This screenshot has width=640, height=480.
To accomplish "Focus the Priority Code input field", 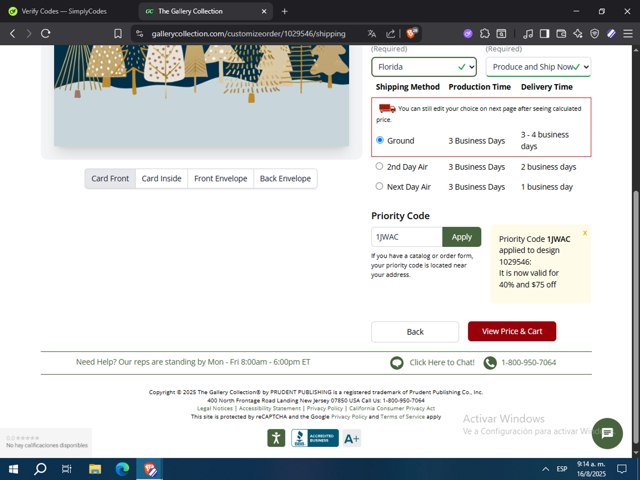I will pos(407,237).
